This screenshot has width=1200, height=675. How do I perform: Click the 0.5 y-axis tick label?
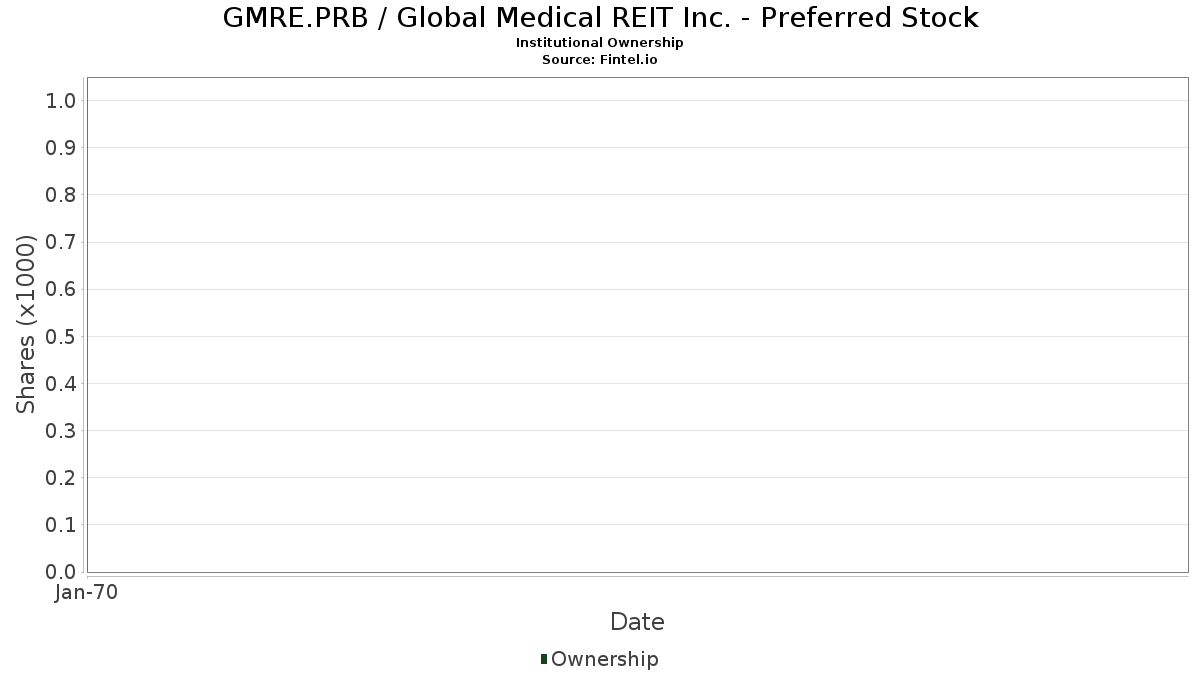tap(61, 336)
